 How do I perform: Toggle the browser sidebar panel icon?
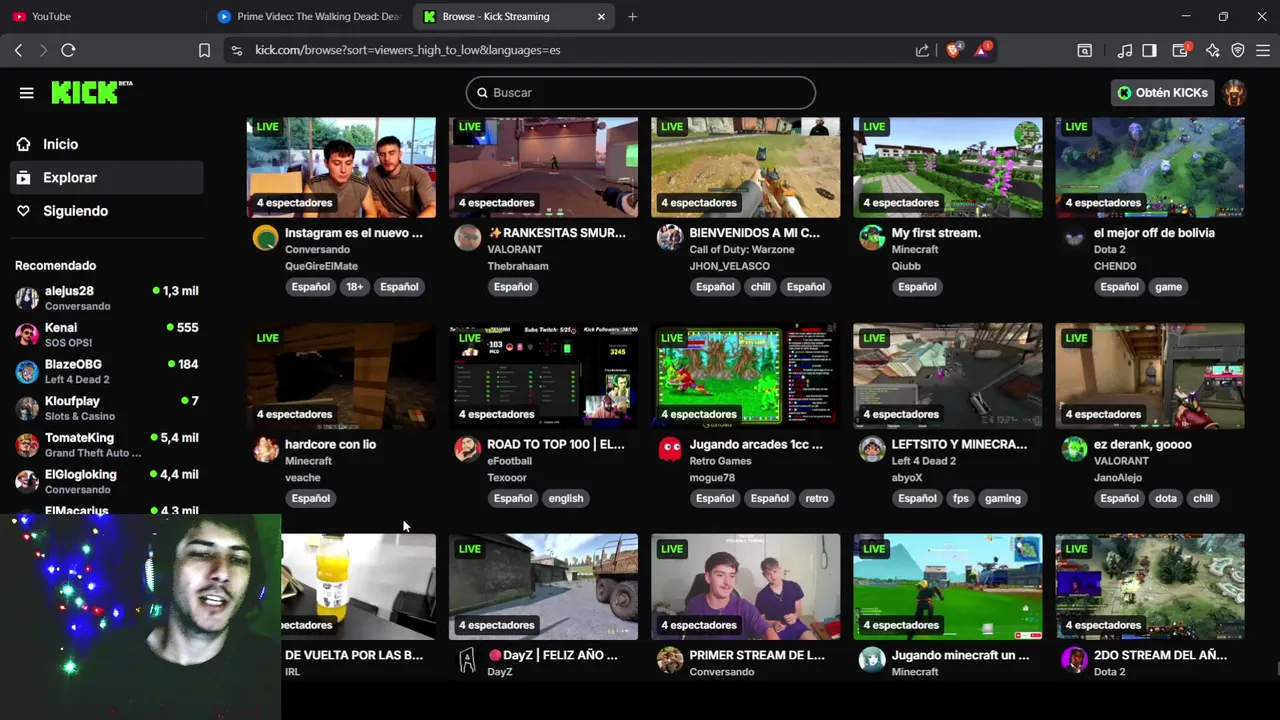[1150, 50]
